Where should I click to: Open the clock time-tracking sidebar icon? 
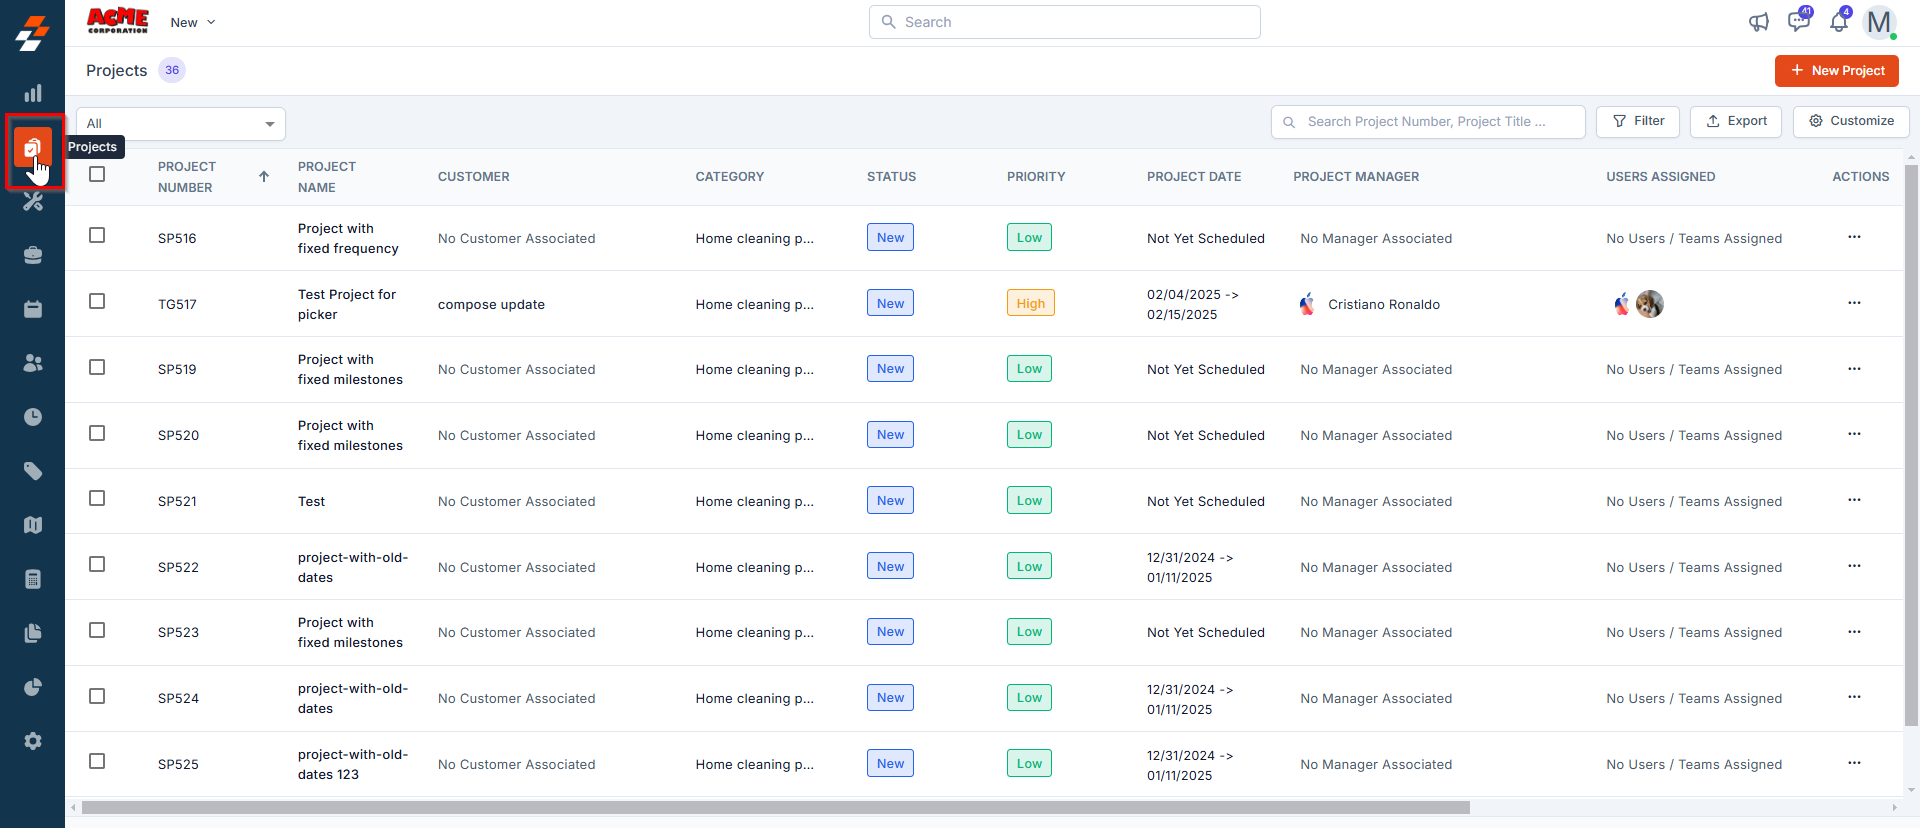[x=33, y=417]
